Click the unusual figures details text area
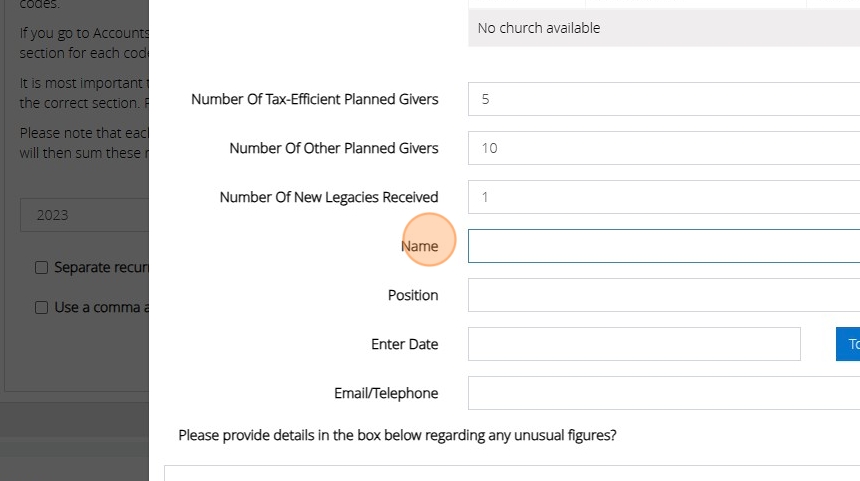The image size is (860, 481). point(512,472)
